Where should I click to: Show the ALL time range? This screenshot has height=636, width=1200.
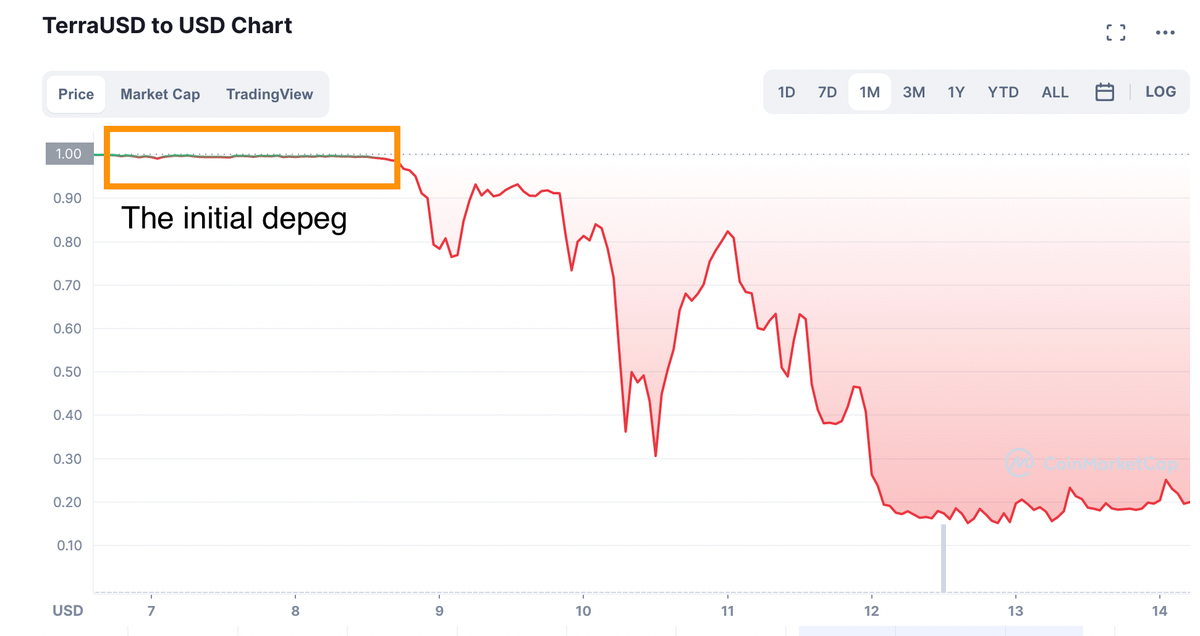point(1055,92)
